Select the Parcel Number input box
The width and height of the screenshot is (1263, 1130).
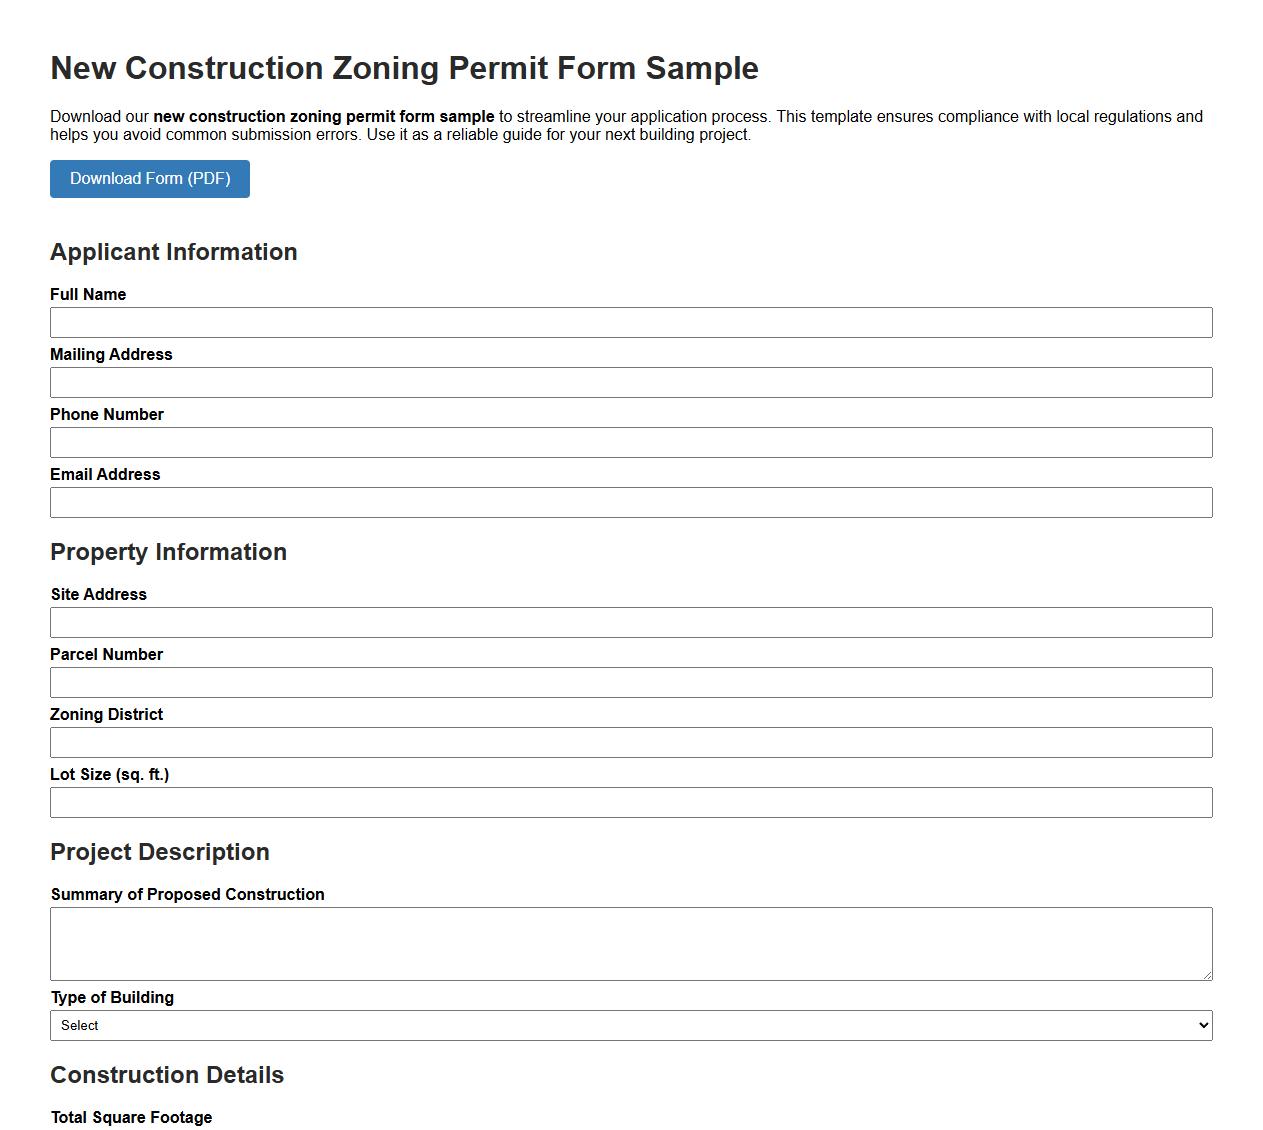pos(630,682)
